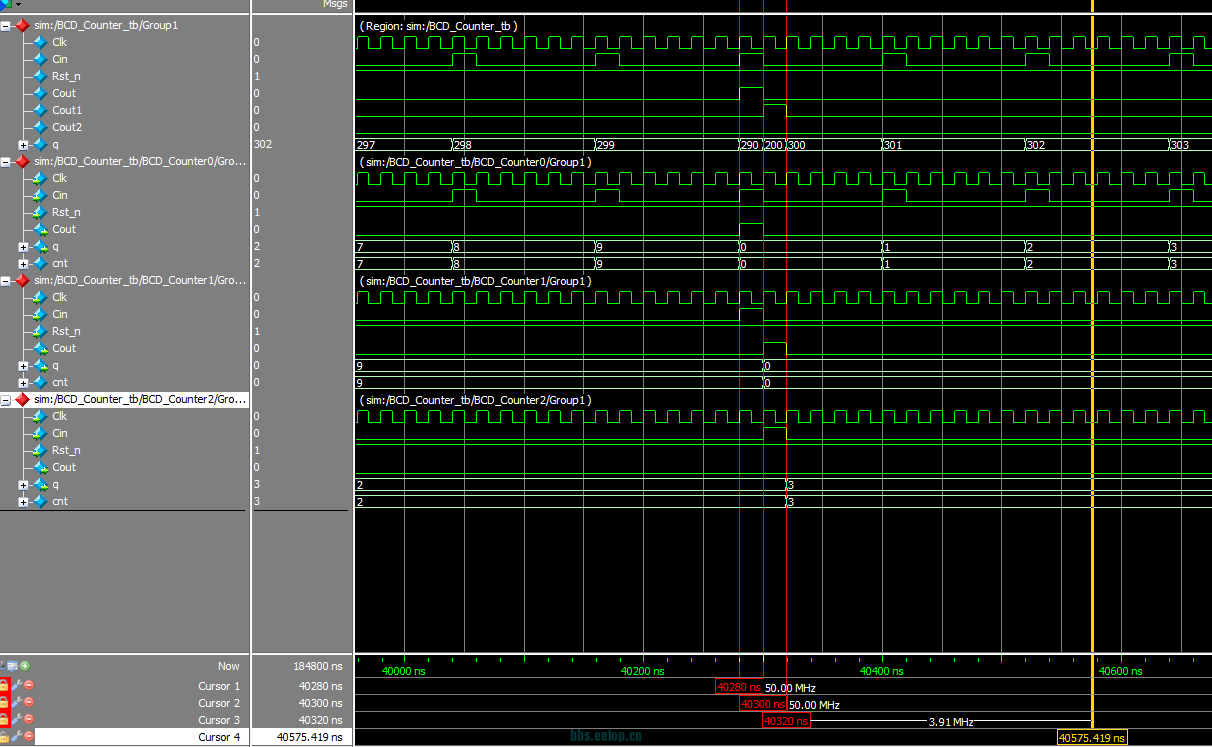Click the BCD_Counter2 group red diamond icon
The width and height of the screenshot is (1212, 747).
click(22, 399)
